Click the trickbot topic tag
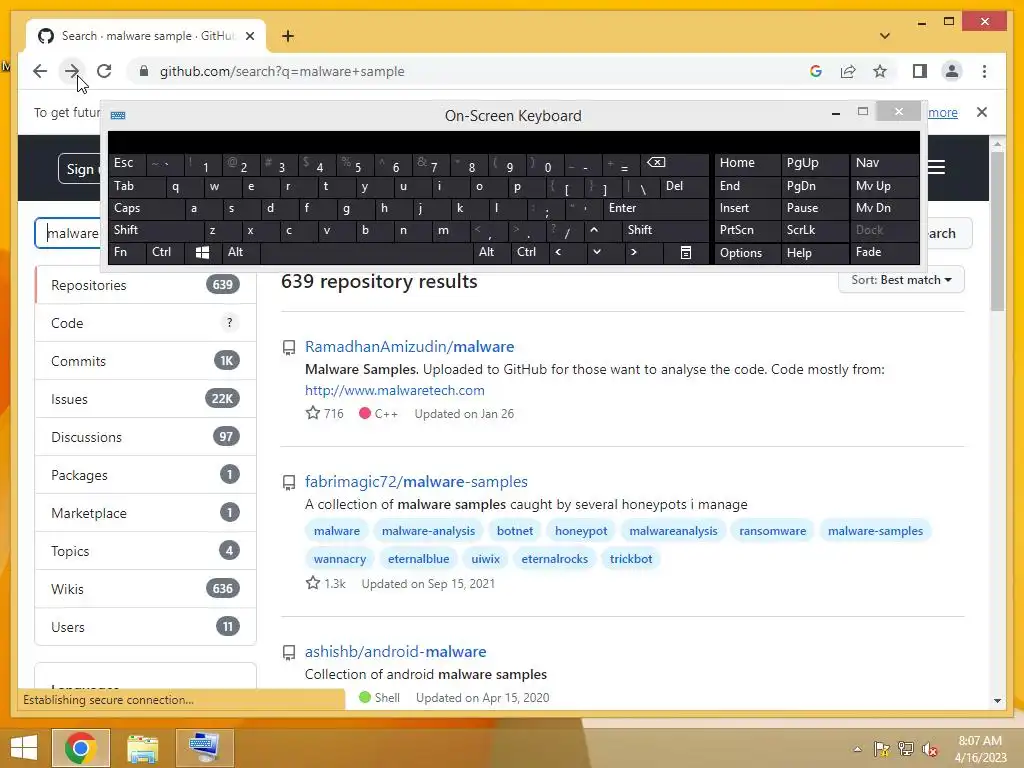This screenshot has width=1024, height=768. coord(631,559)
